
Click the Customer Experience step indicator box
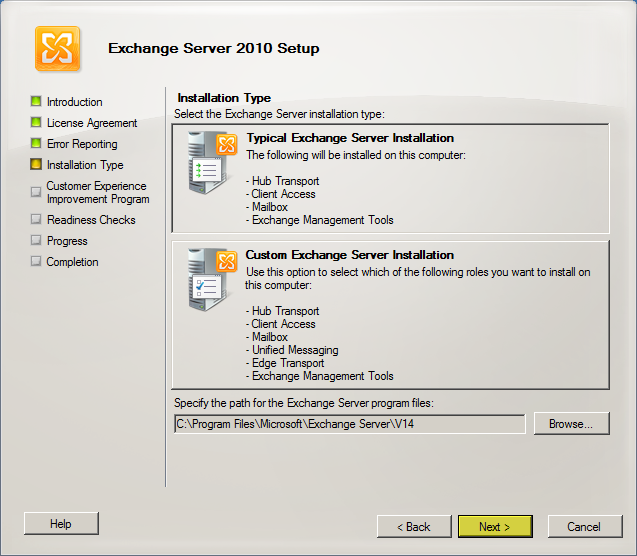[x=36, y=192]
